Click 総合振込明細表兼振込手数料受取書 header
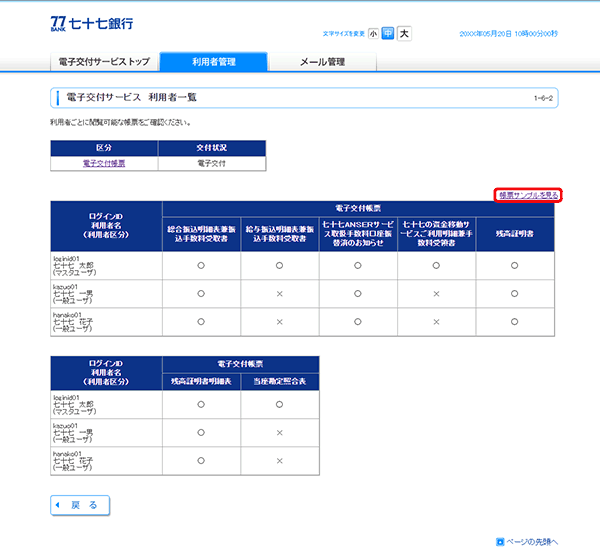The image size is (600, 553). pyautogui.click(x=201, y=234)
